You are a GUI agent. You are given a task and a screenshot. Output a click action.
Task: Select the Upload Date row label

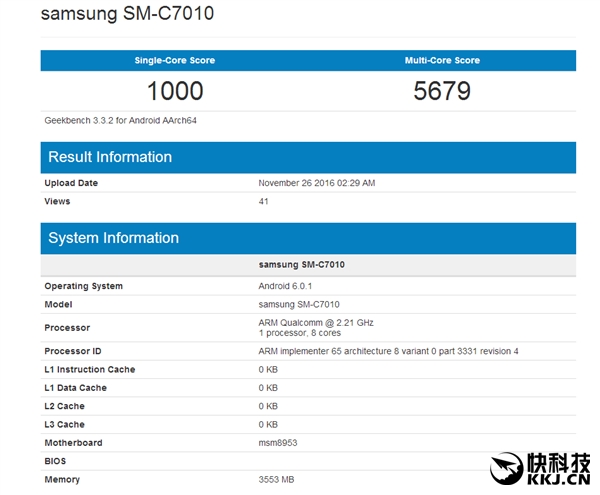(x=71, y=183)
